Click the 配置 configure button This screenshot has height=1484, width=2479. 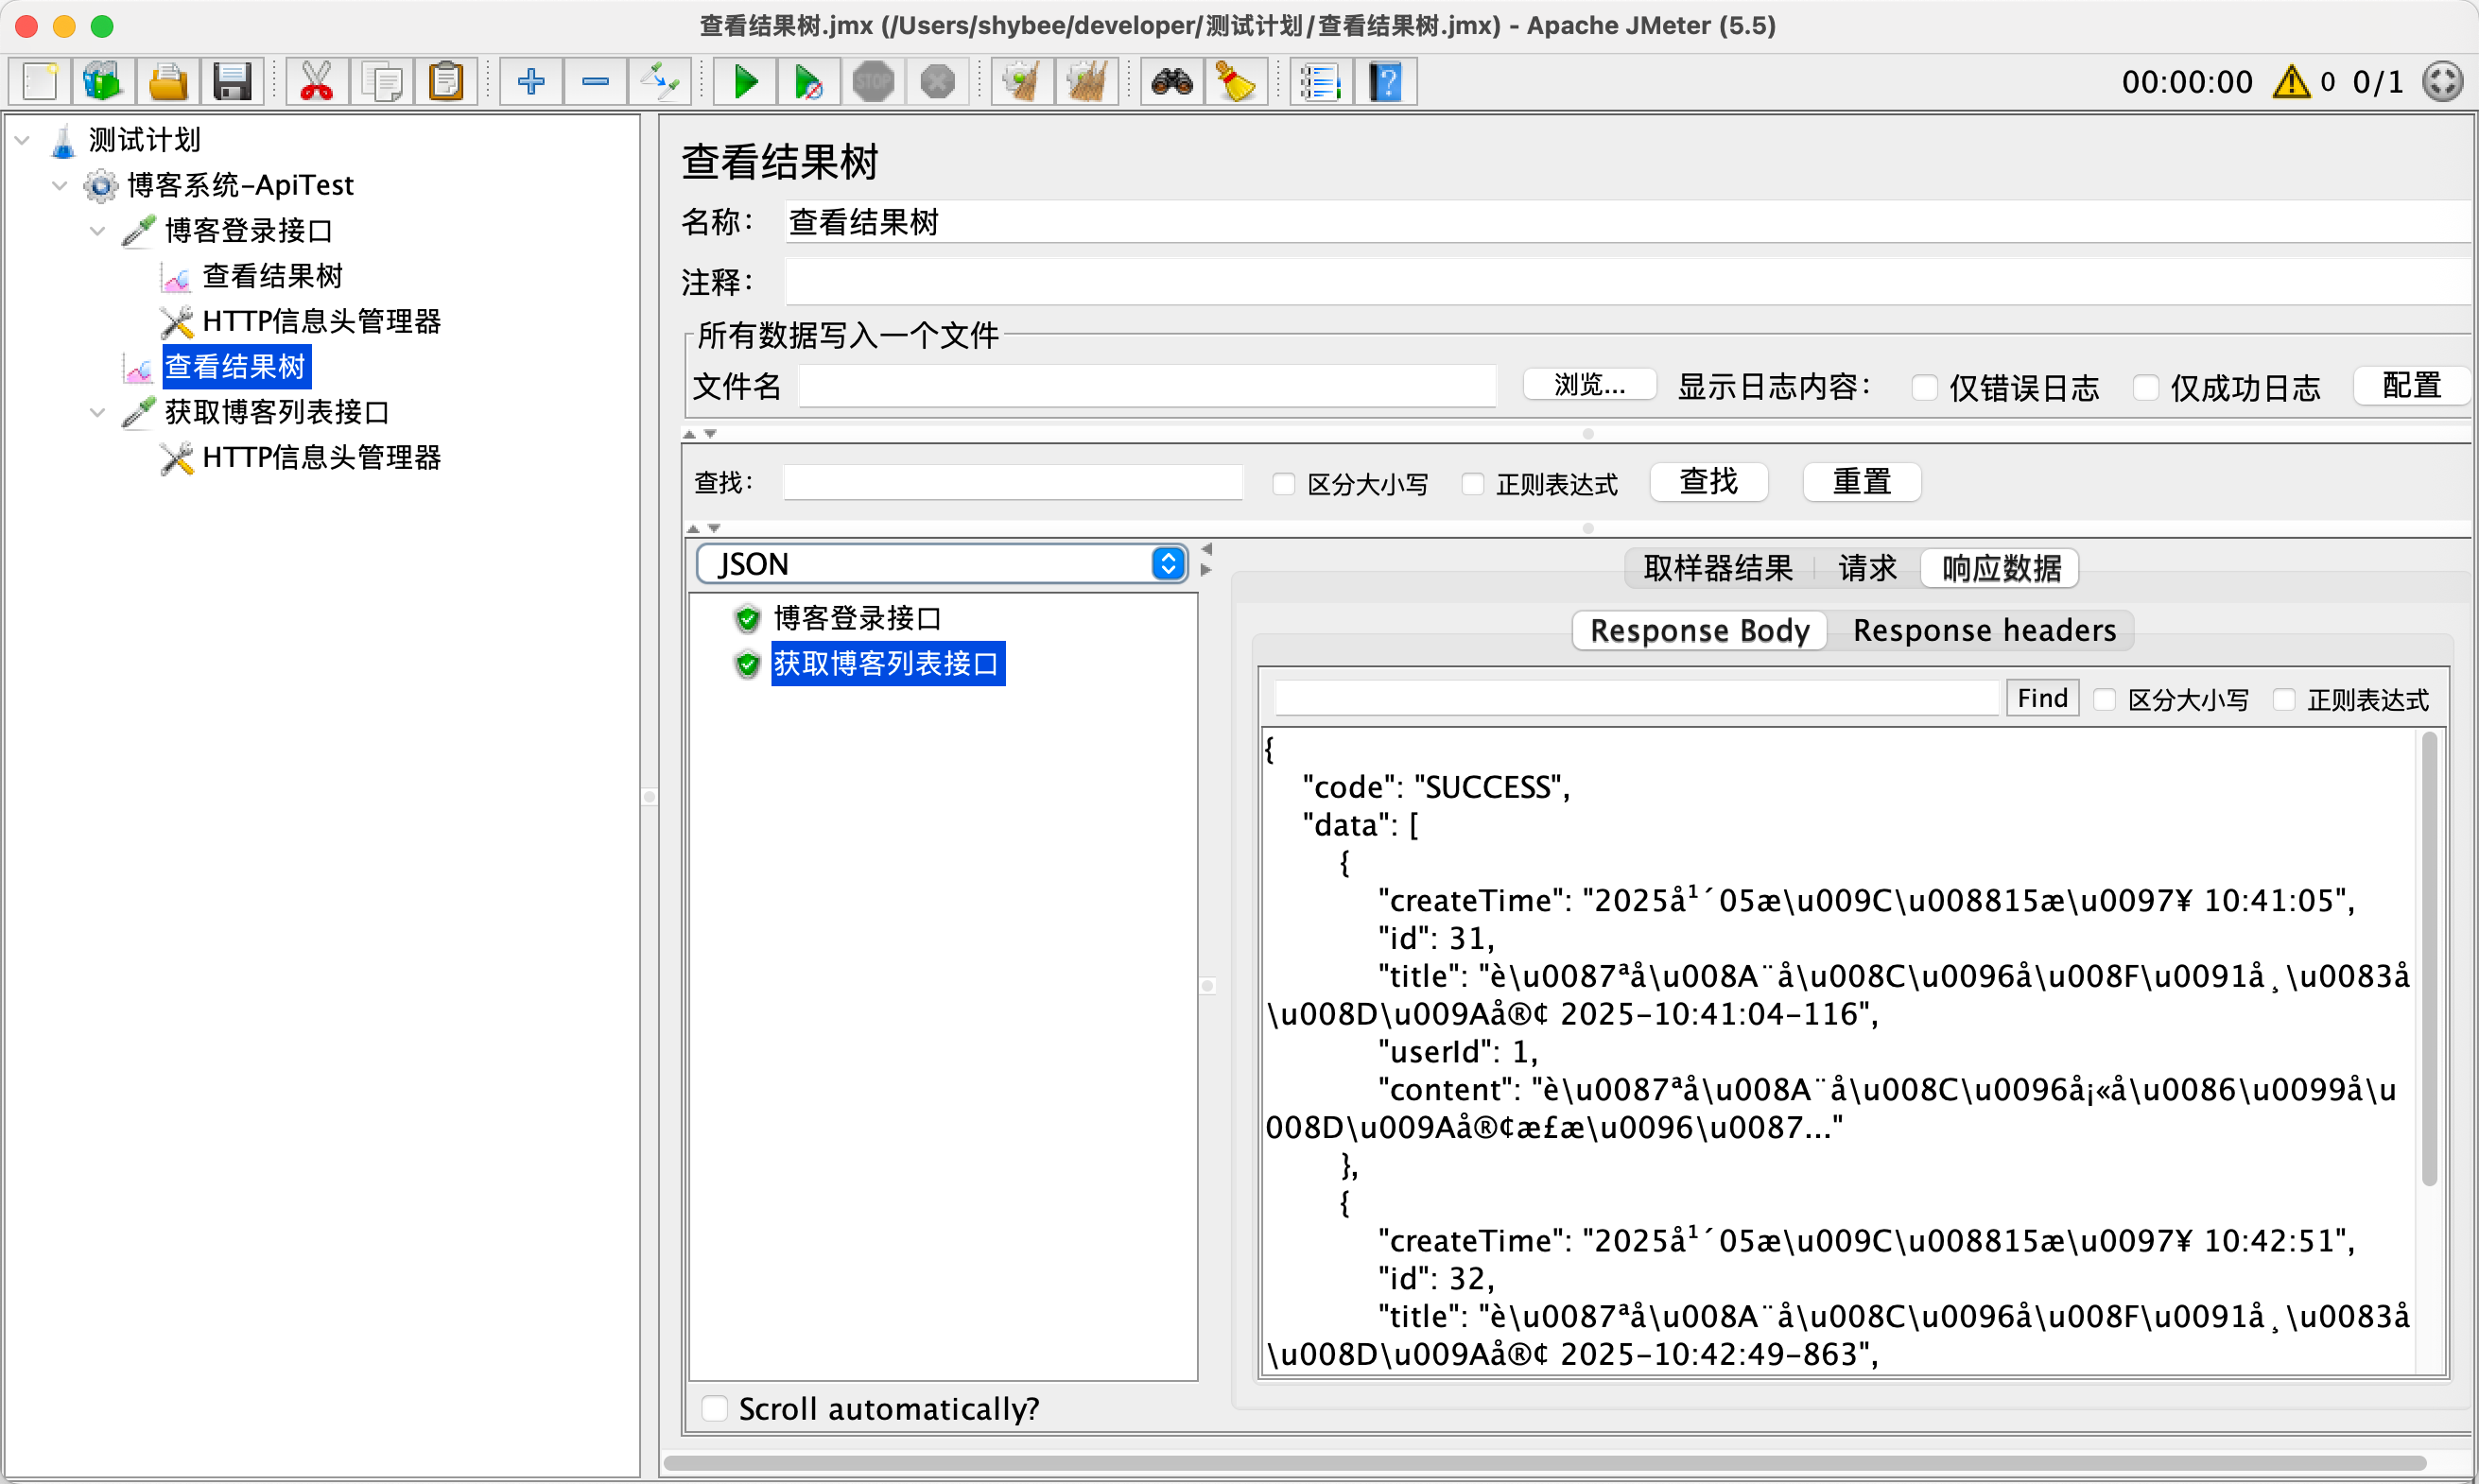click(2411, 385)
